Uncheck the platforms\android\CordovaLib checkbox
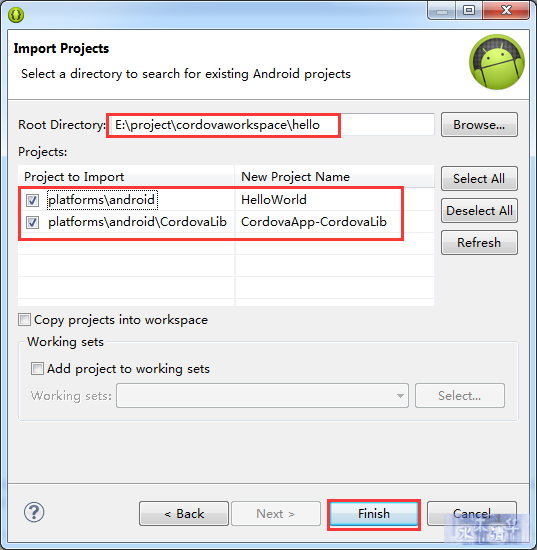The image size is (537, 550). (32, 222)
